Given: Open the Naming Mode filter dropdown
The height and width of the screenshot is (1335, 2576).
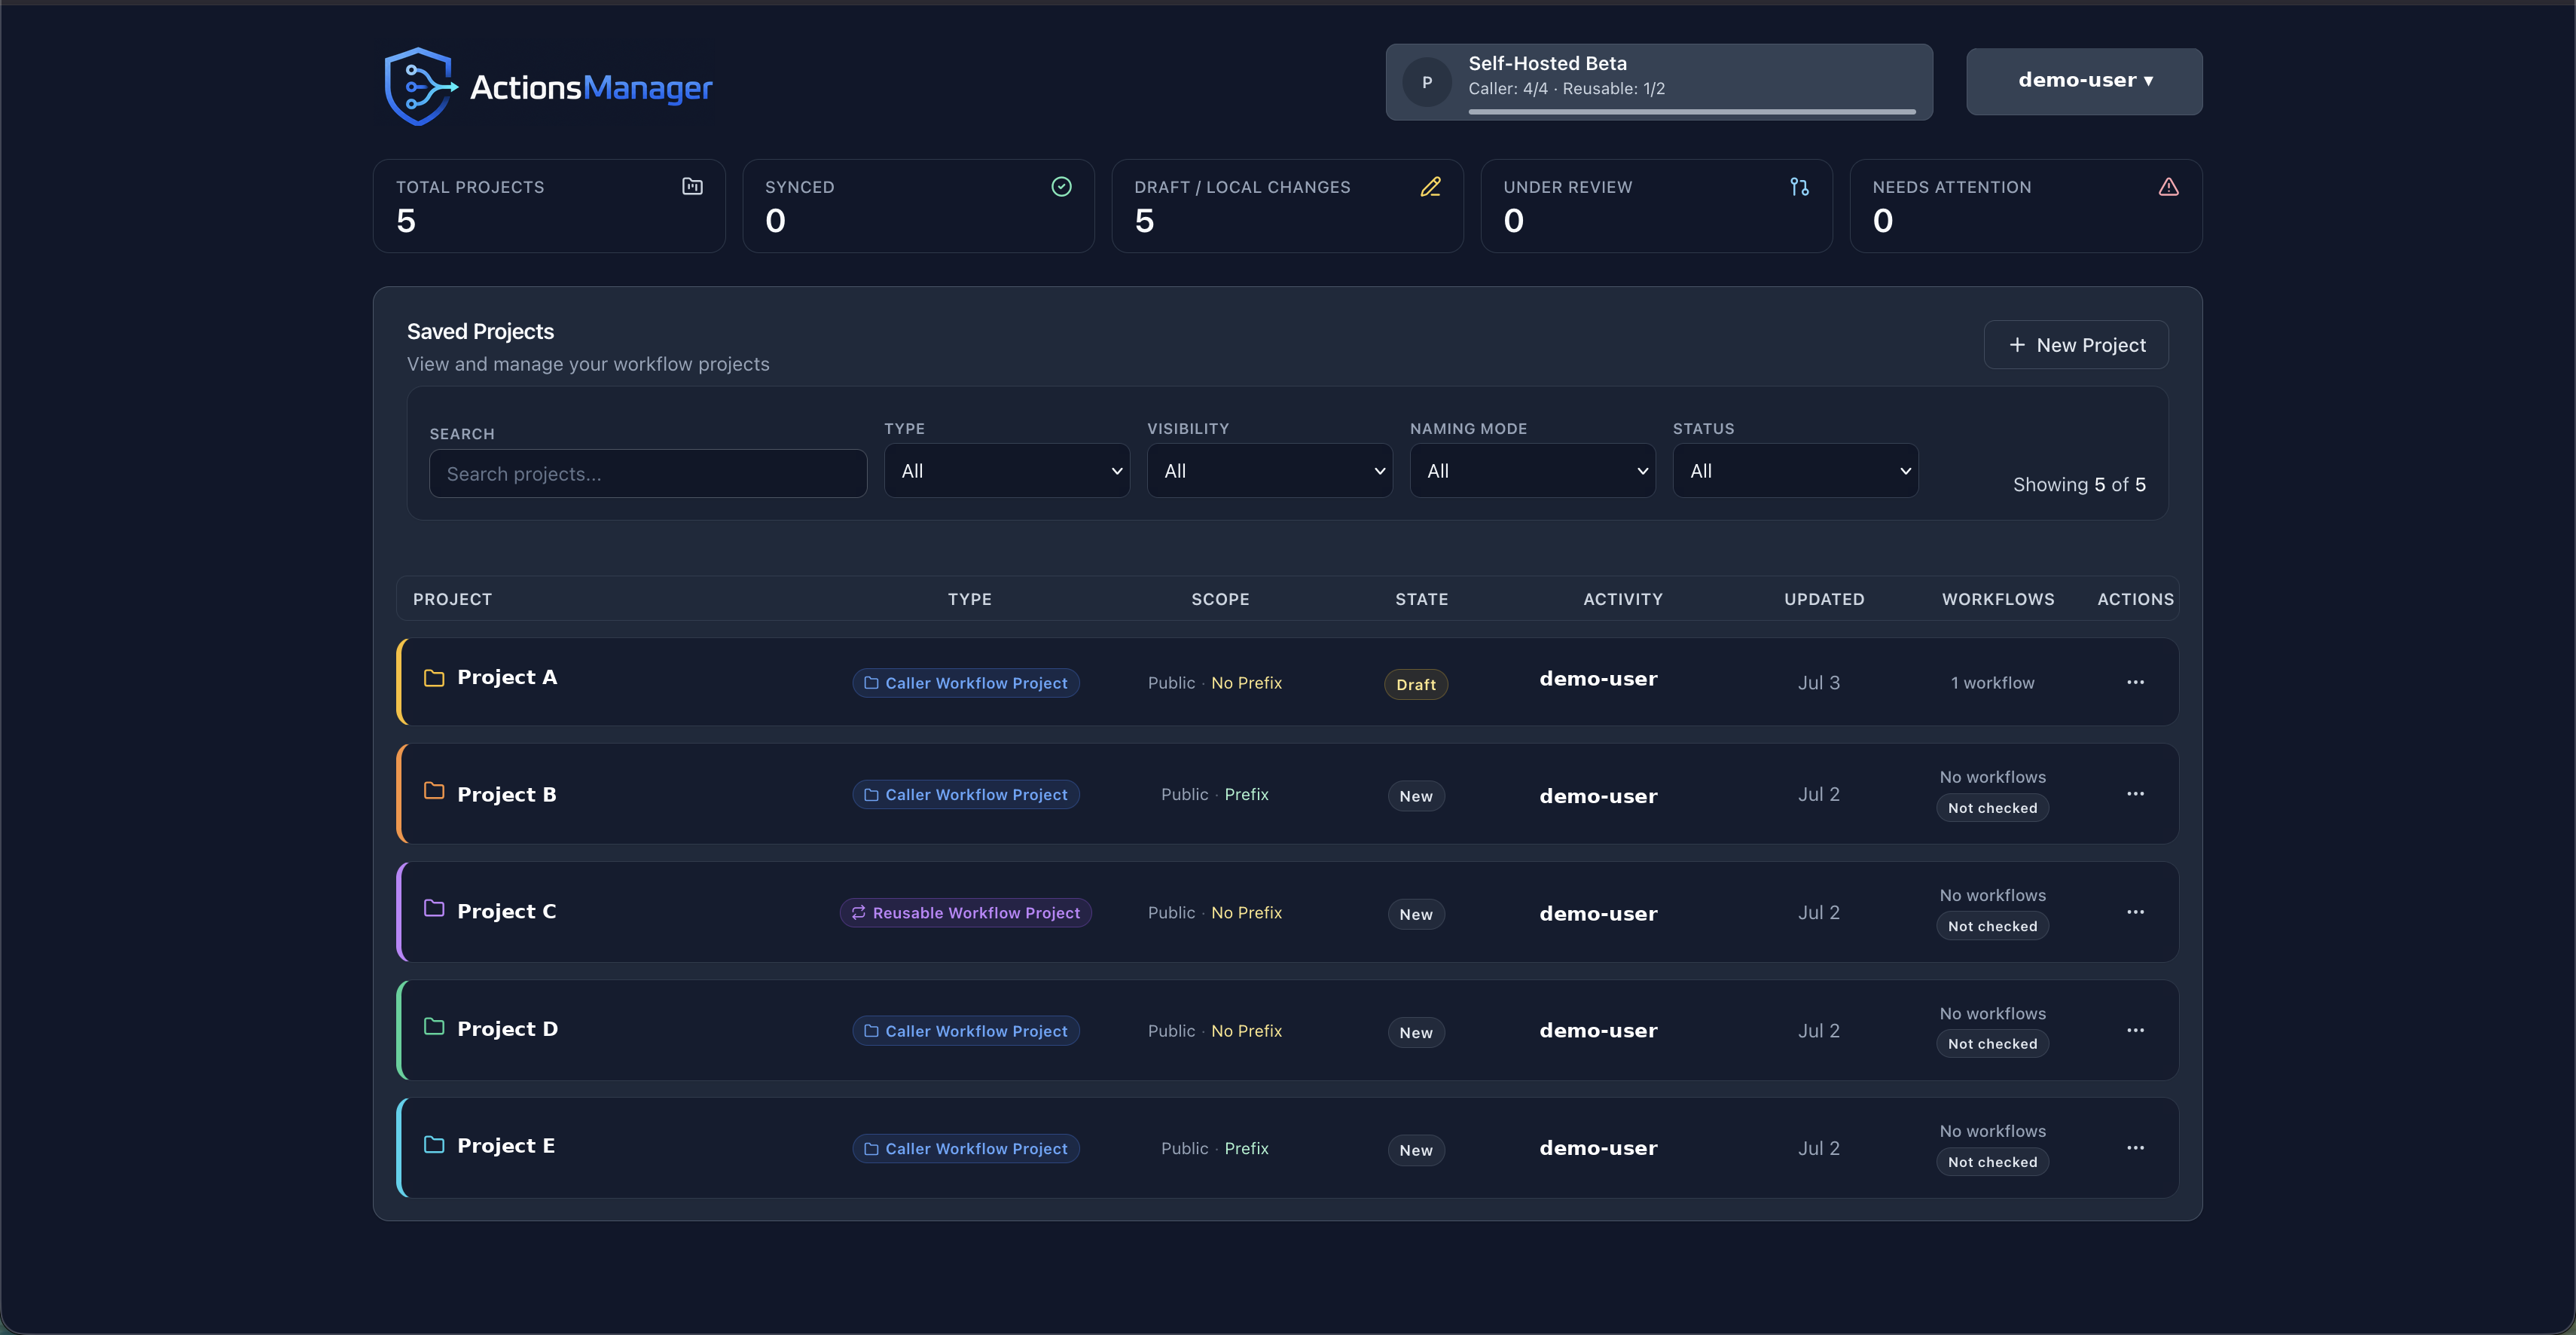Looking at the screenshot, I should (1533, 471).
